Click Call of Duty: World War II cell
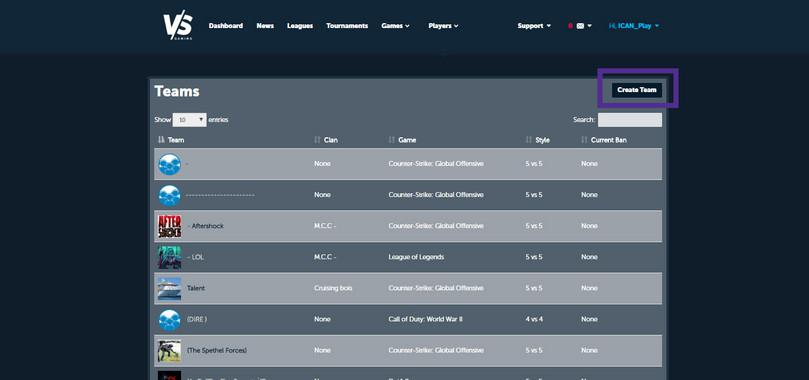Image resolution: width=809 pixels, height=380 pixels. pos(425,319)
